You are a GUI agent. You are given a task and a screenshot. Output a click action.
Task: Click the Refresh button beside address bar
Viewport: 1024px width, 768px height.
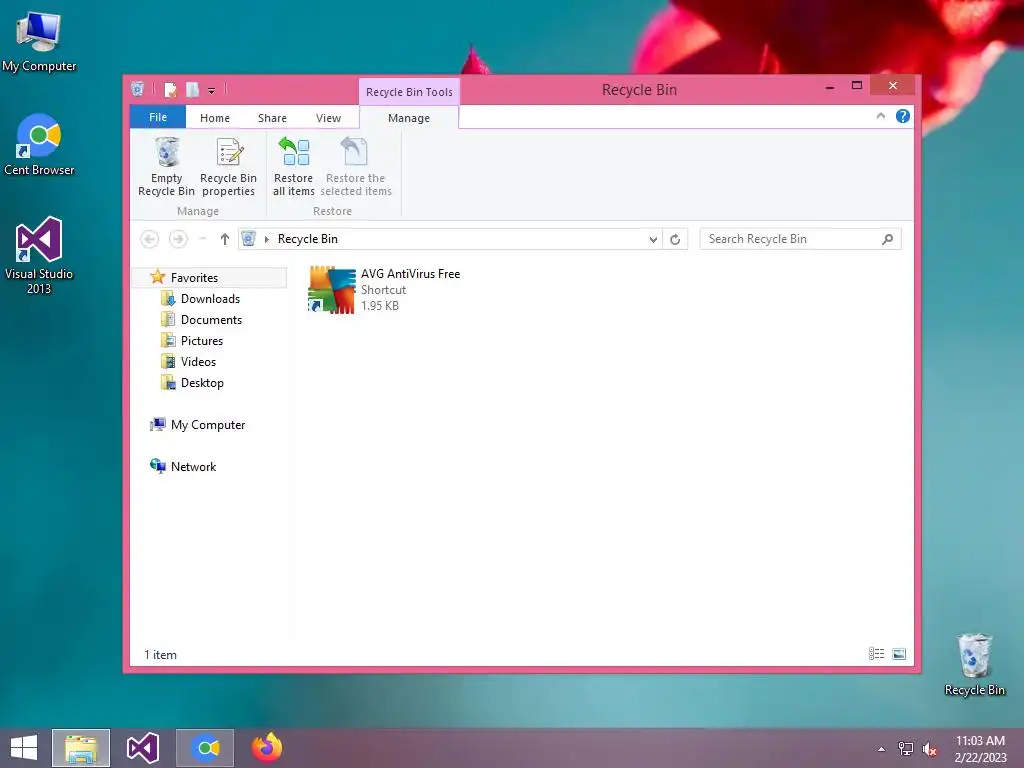675,240
